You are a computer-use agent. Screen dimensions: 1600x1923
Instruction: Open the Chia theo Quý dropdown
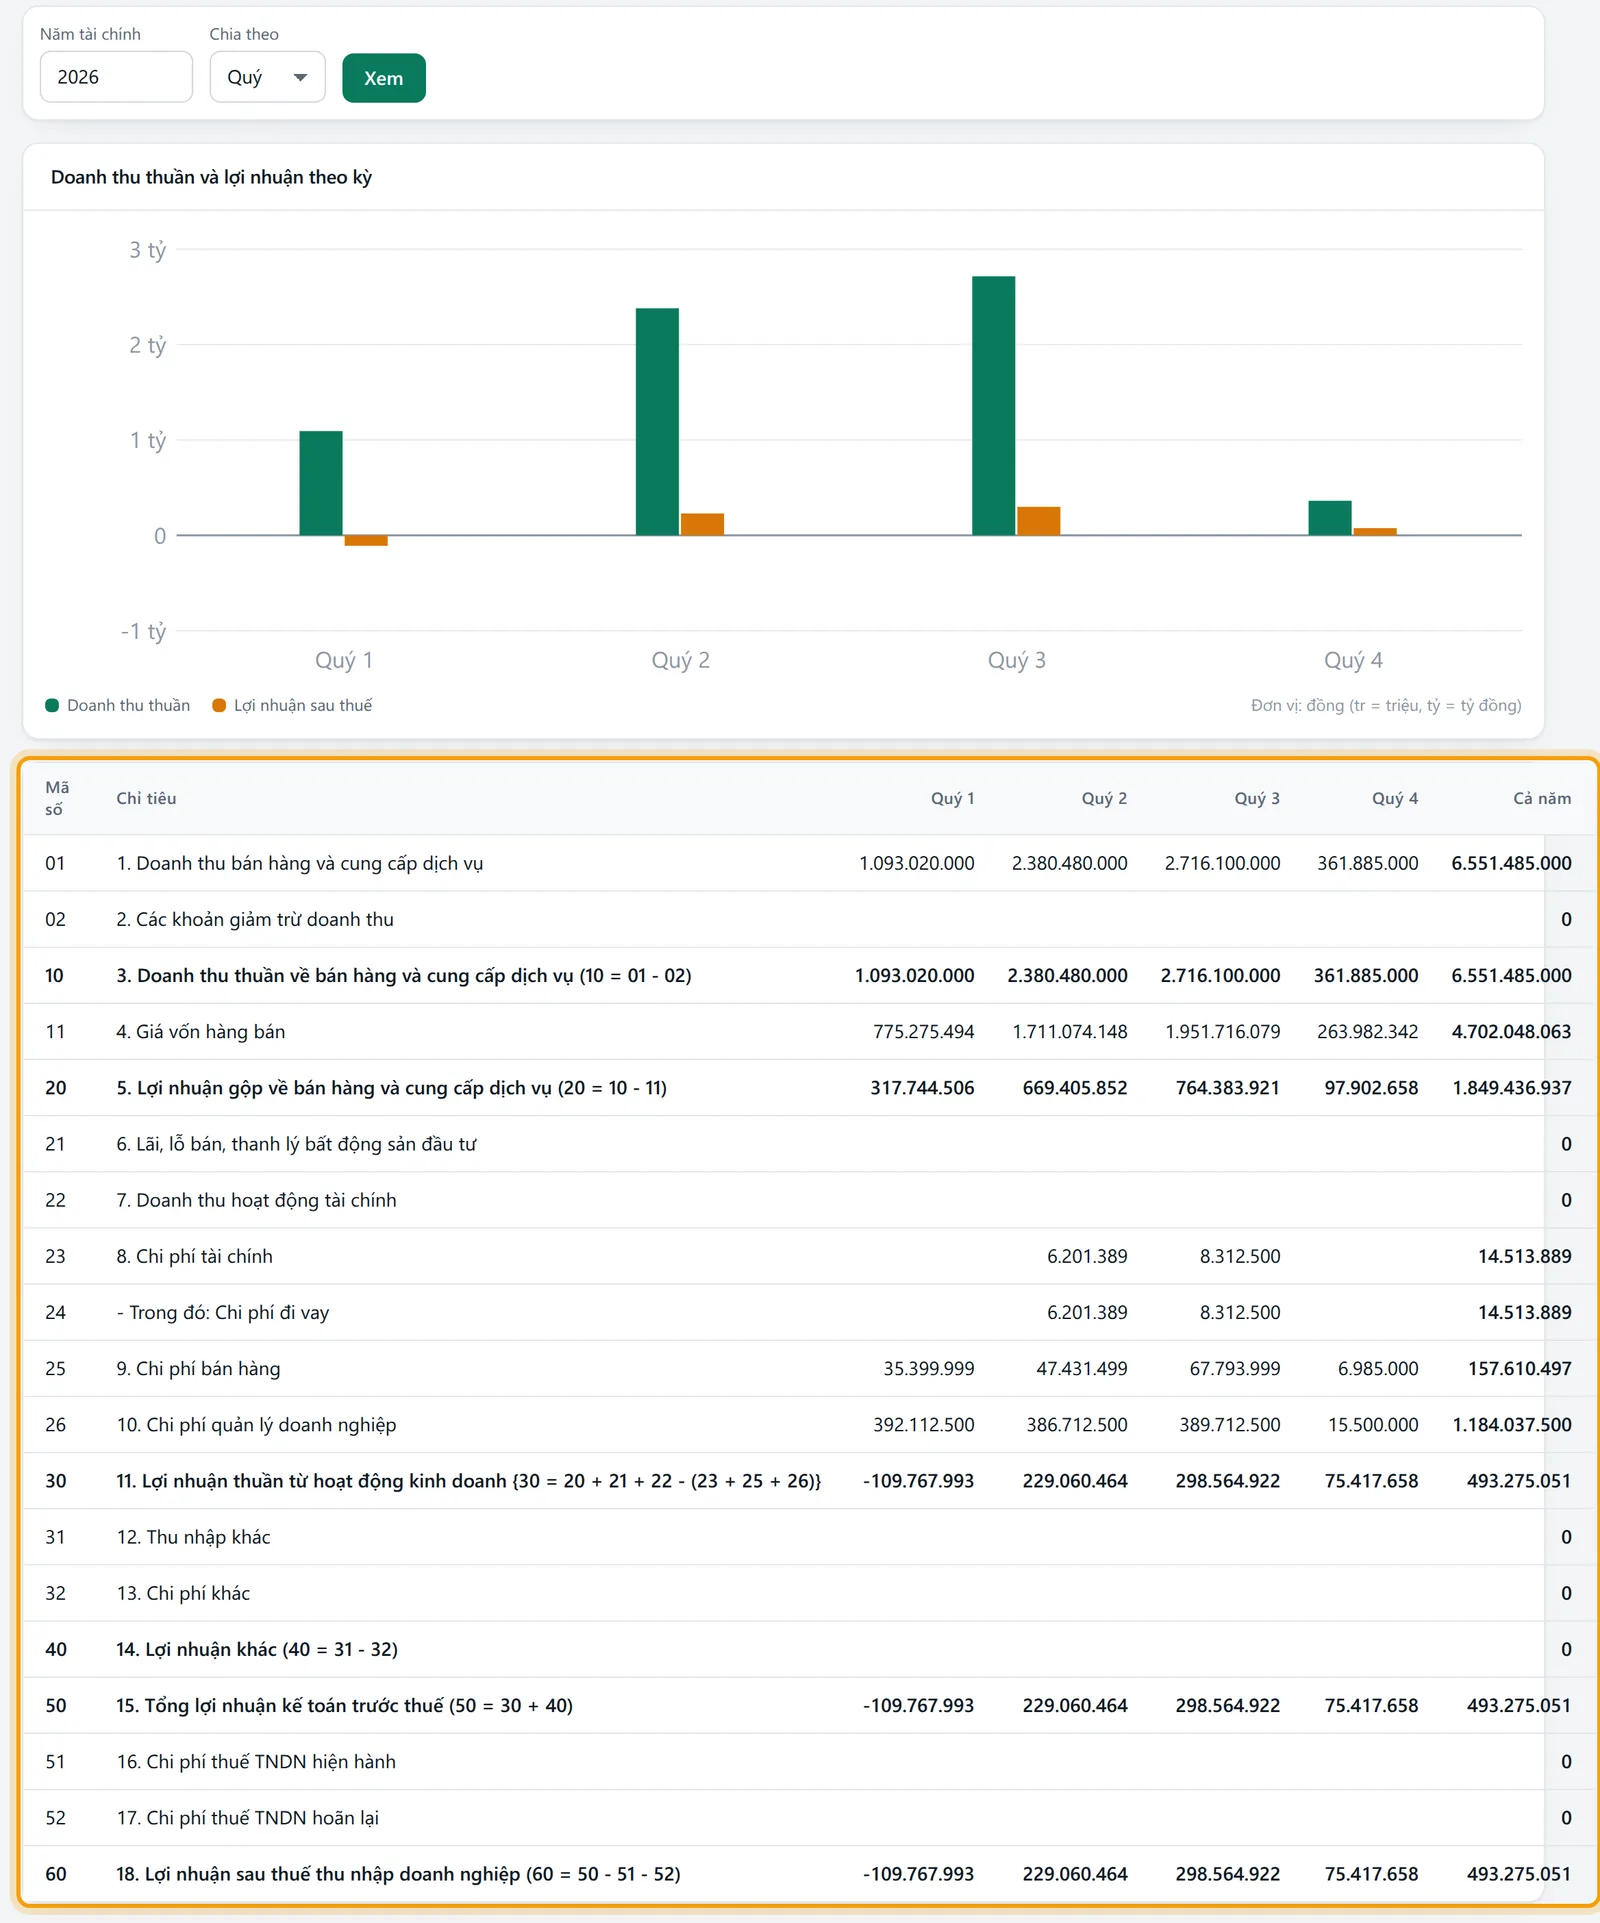267,77
